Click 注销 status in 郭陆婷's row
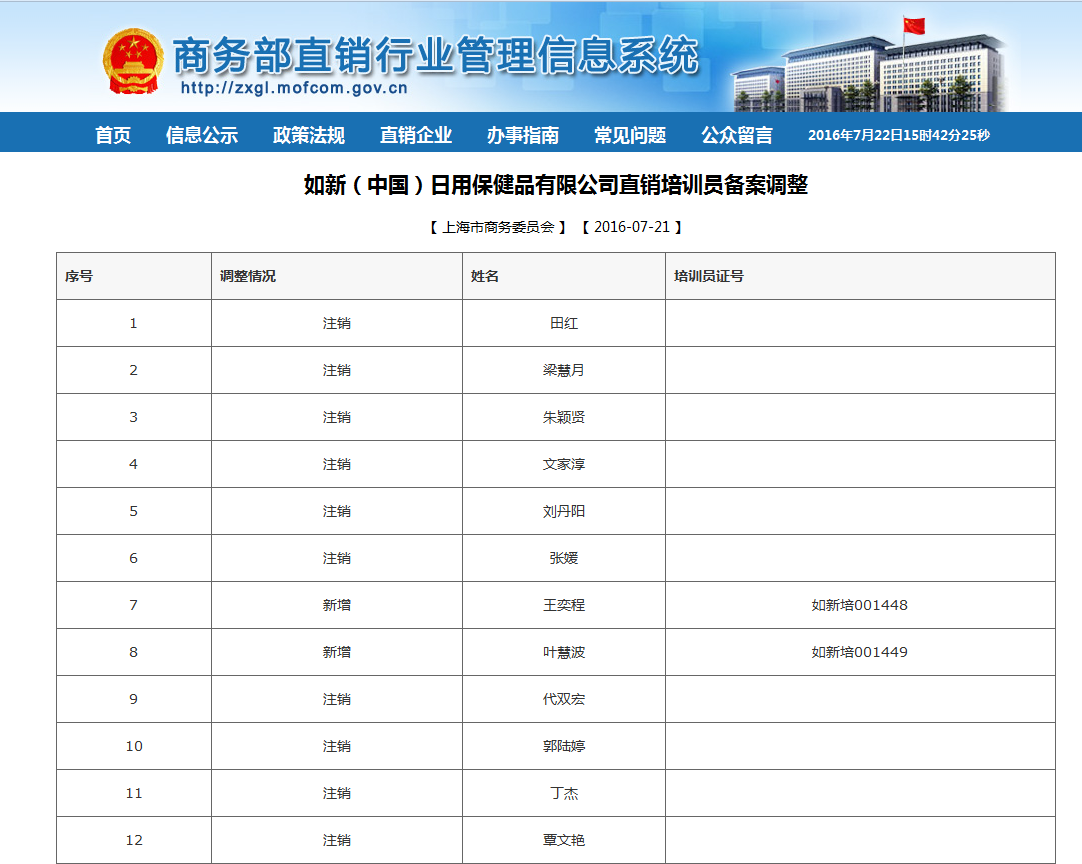1082x864 pixels. 337,745
